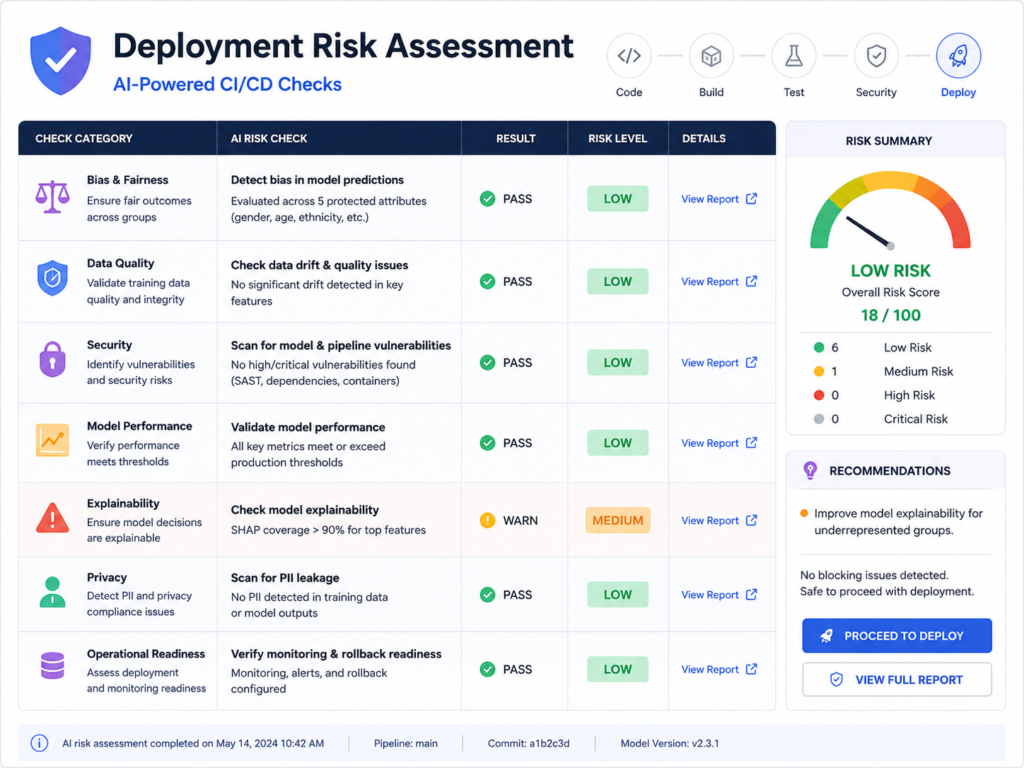Open View Report for Model Performance

click(x=719, y=443)
